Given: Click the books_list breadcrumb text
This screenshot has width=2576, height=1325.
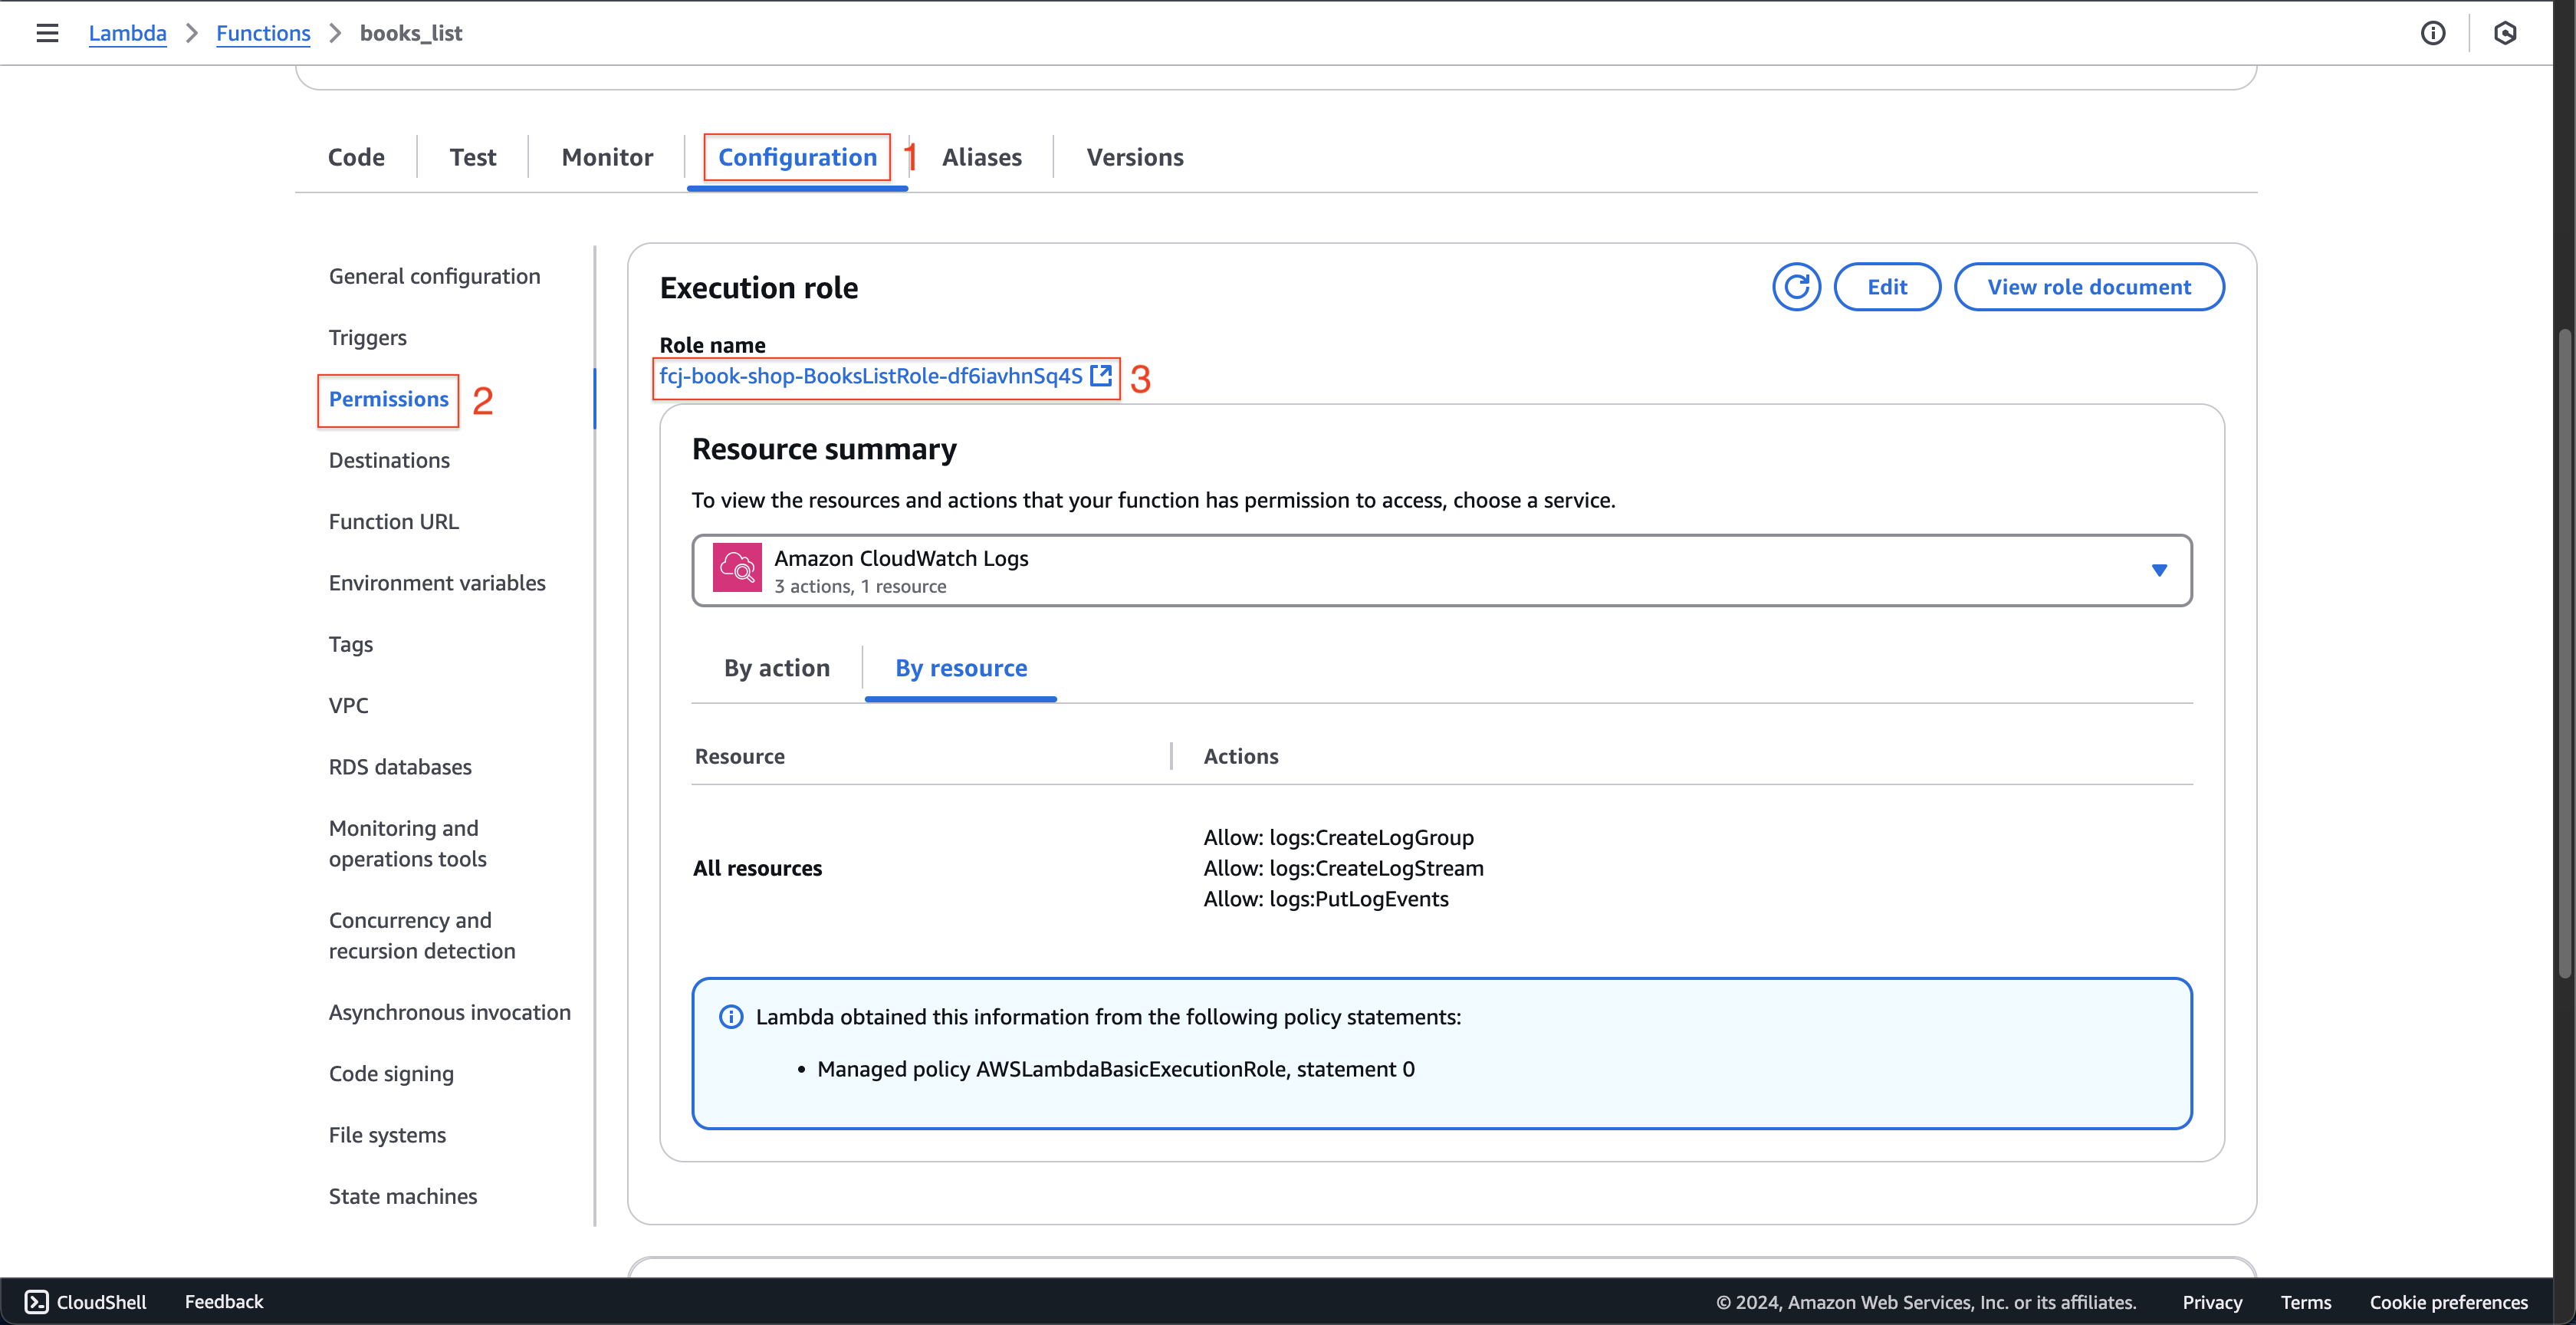Looking at the screenshot, I should [411, 33].
